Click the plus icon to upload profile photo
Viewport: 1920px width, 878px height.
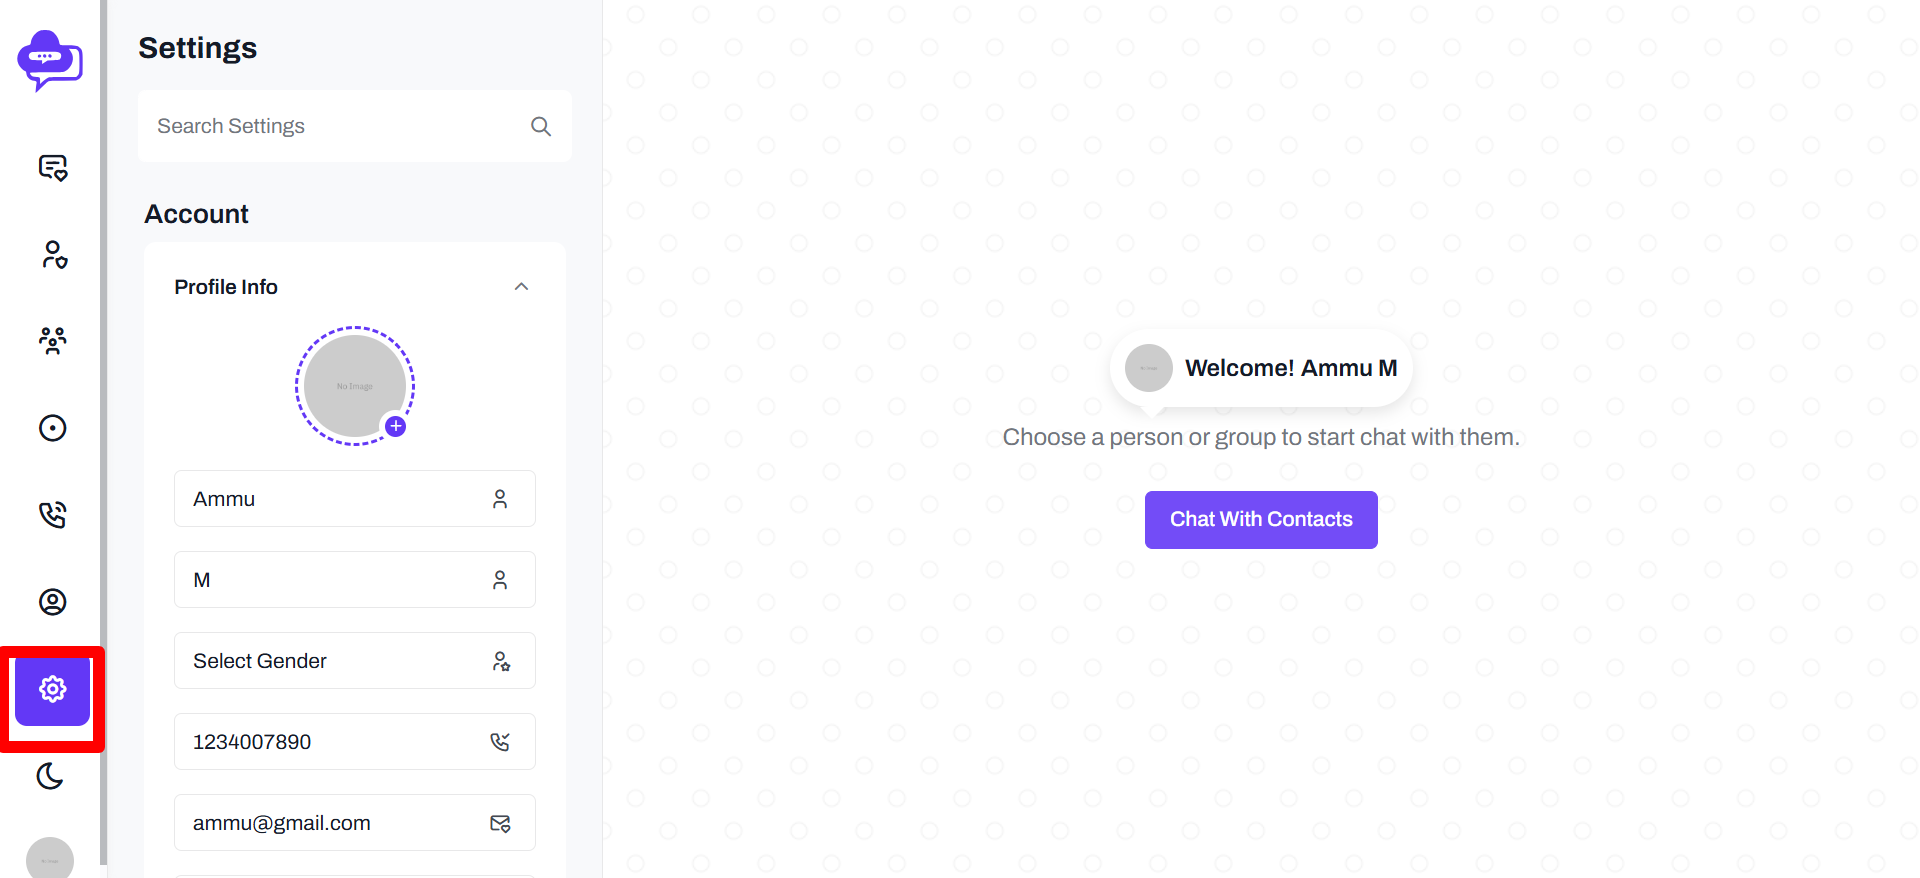click(x=396, y=426)
